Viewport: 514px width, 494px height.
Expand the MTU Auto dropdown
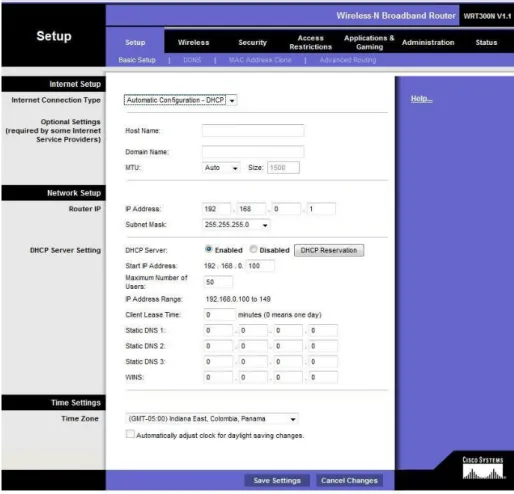pos(221,168)
